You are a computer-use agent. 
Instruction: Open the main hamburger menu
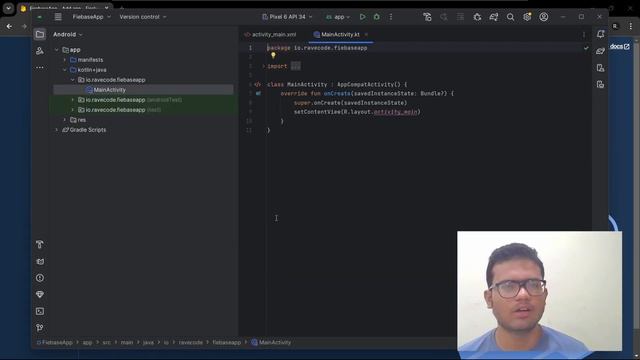tap(58, 17)
